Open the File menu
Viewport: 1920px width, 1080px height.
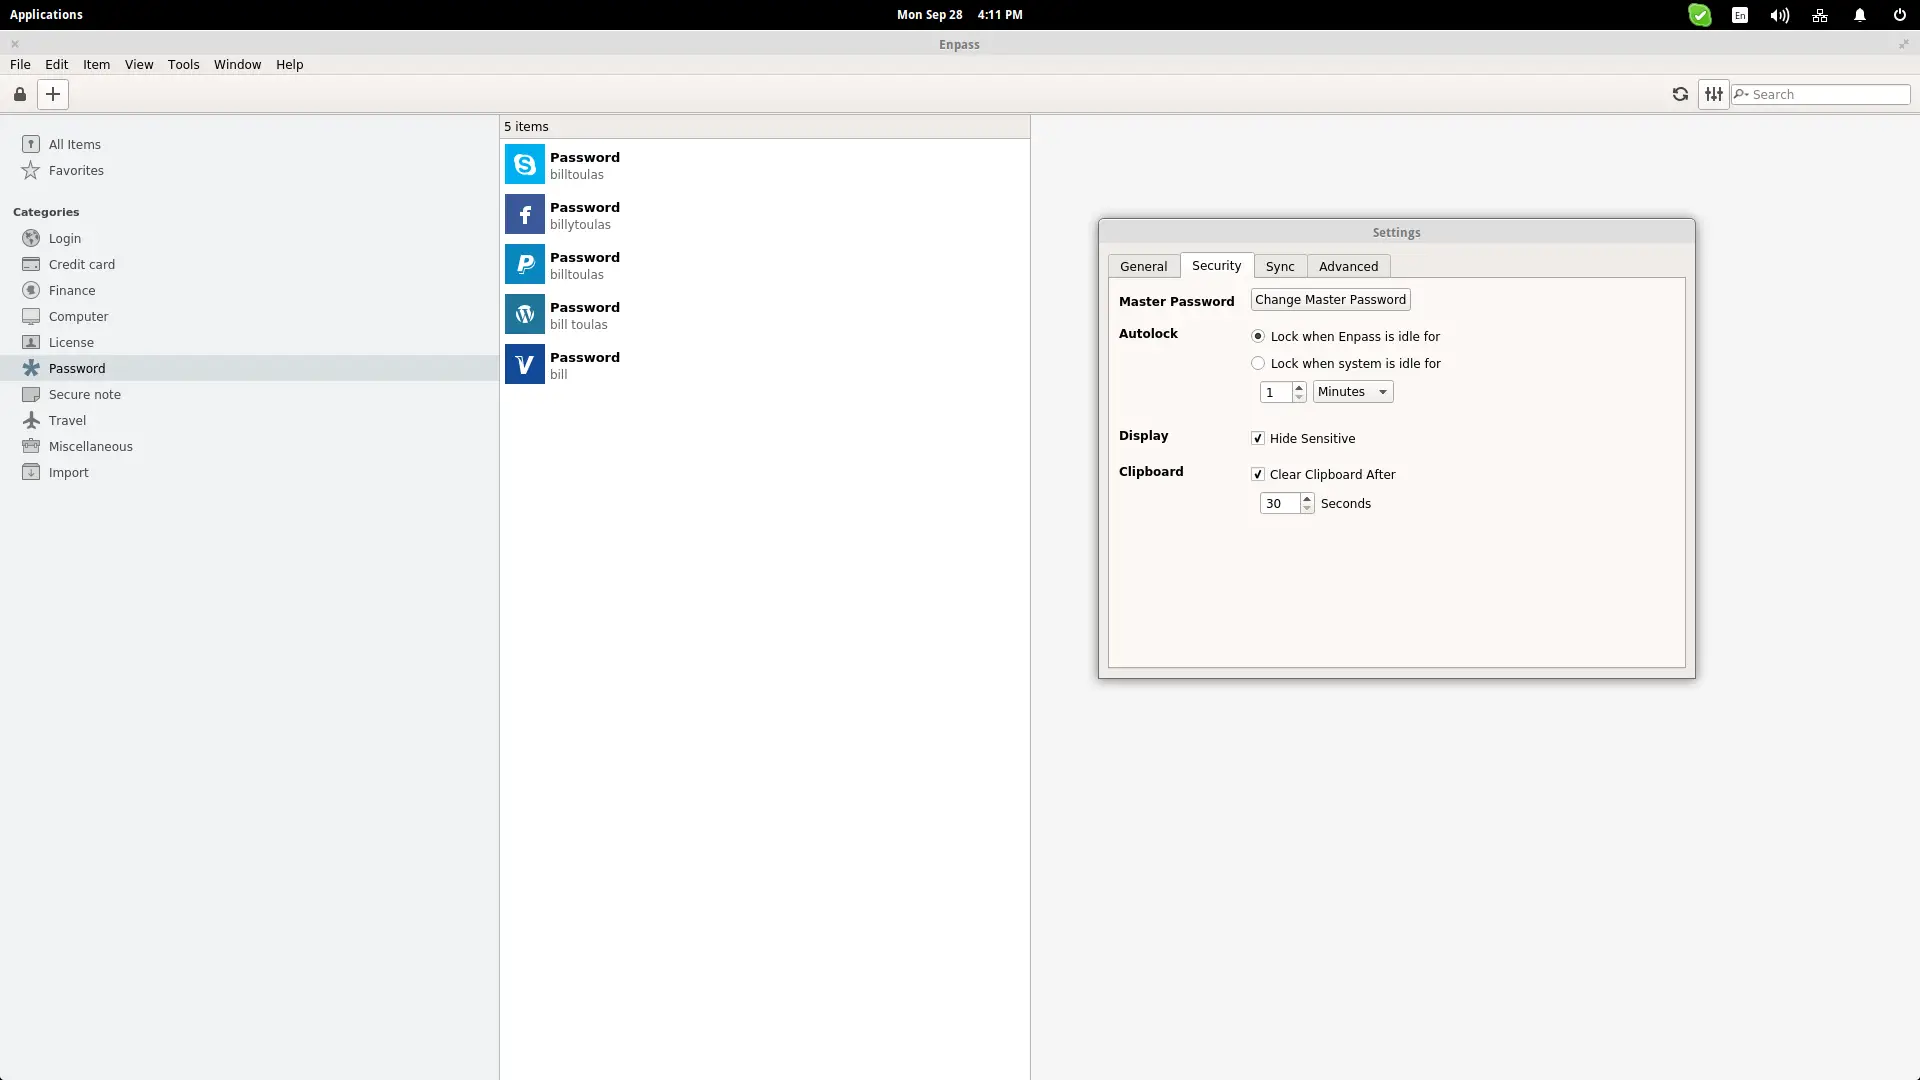20,64
